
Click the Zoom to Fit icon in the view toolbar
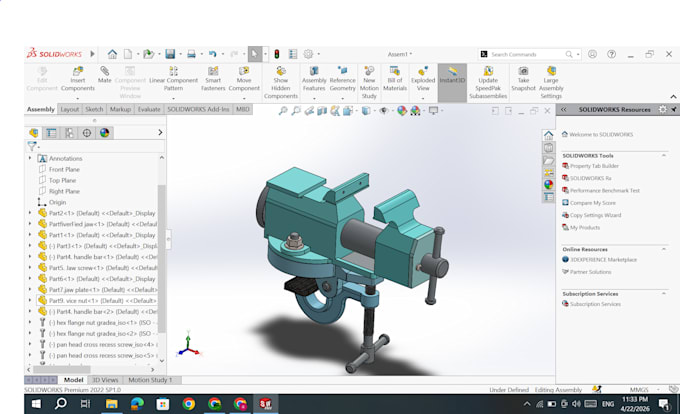[283, 111]
